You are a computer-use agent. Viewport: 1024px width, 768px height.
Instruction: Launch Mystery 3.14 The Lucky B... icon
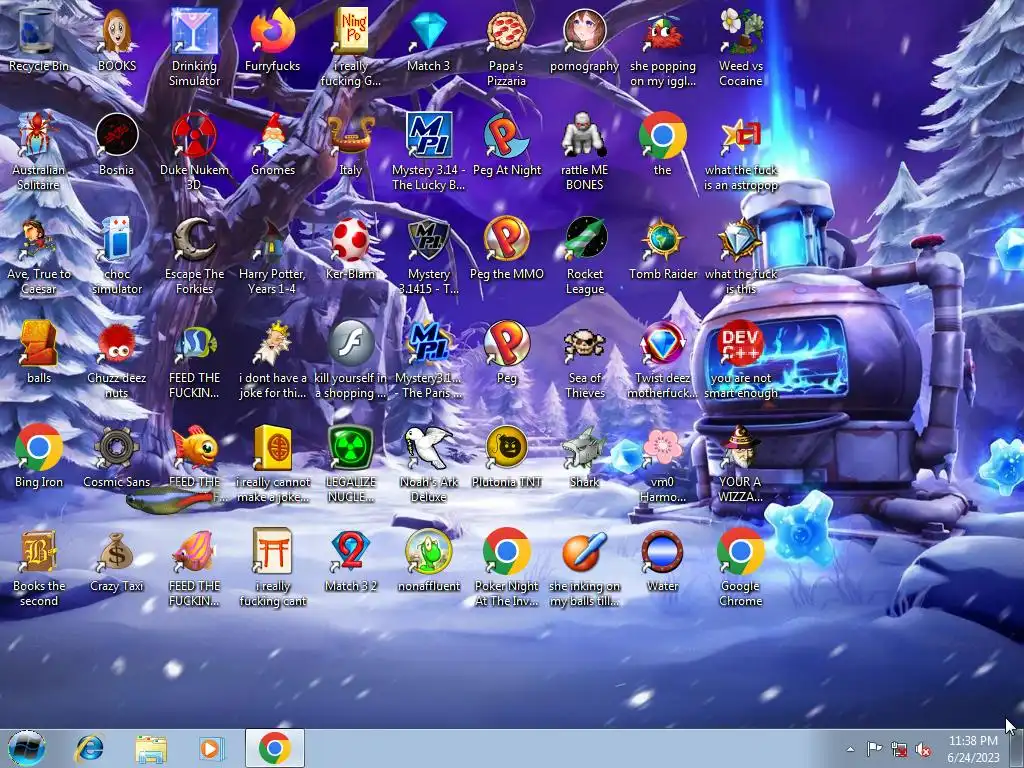(428, 151)
